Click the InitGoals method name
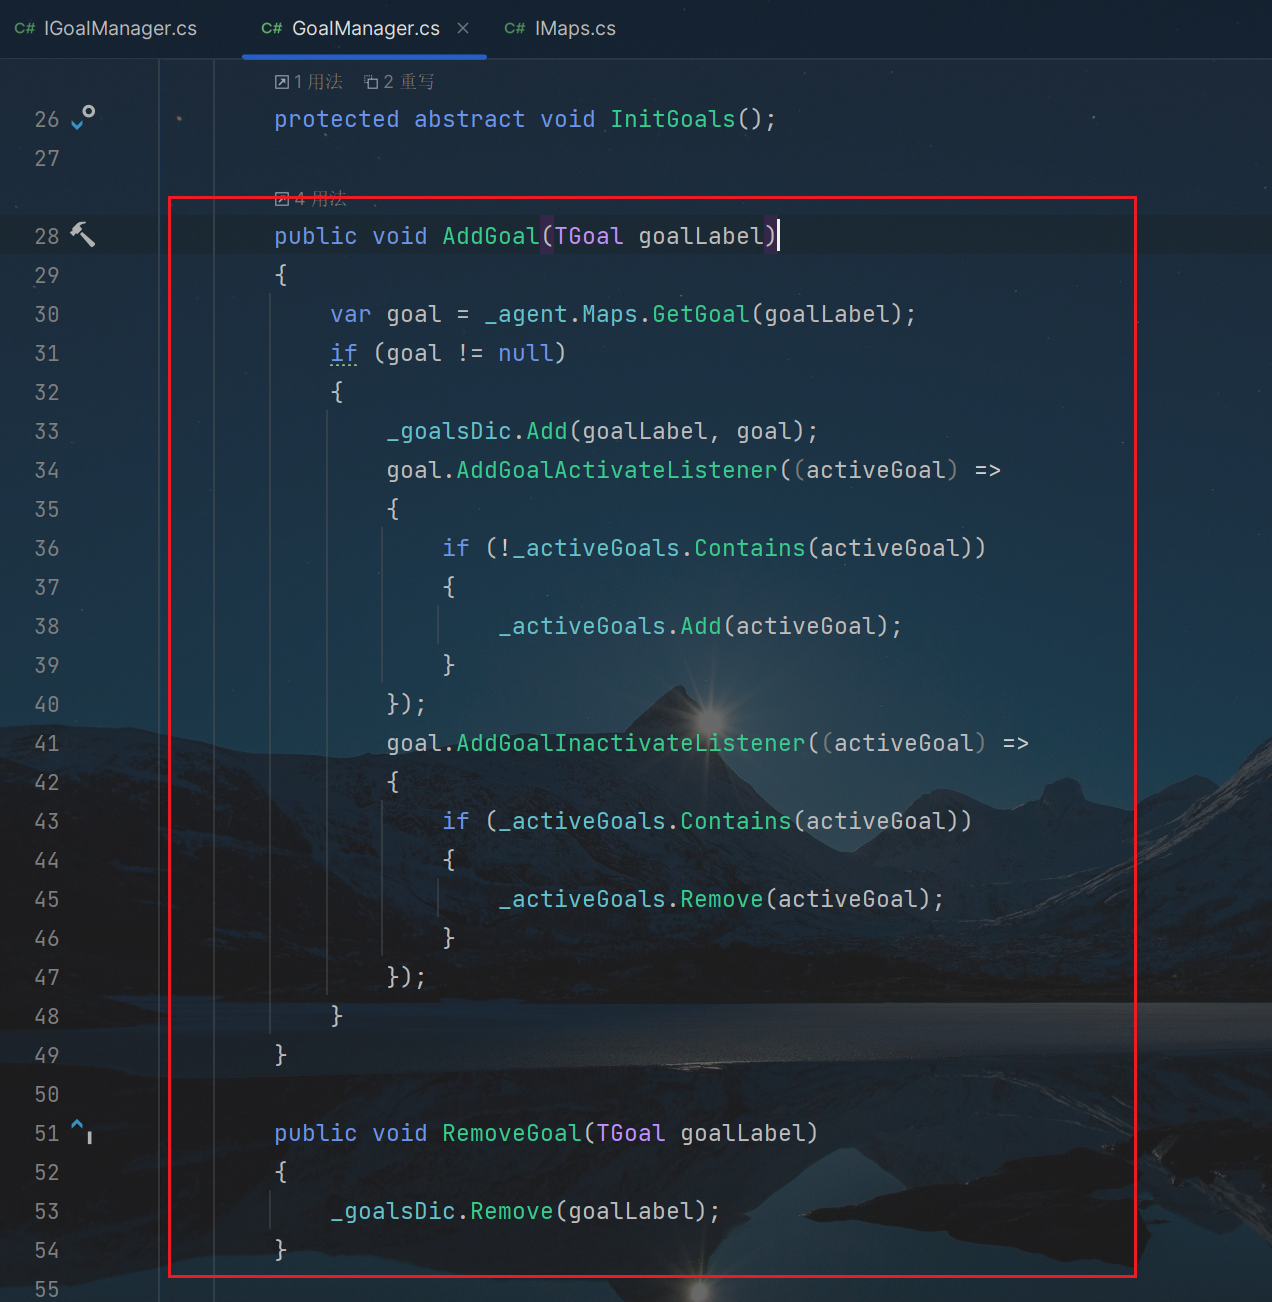Screen dimensions: 1272x1302 (672, 119)
